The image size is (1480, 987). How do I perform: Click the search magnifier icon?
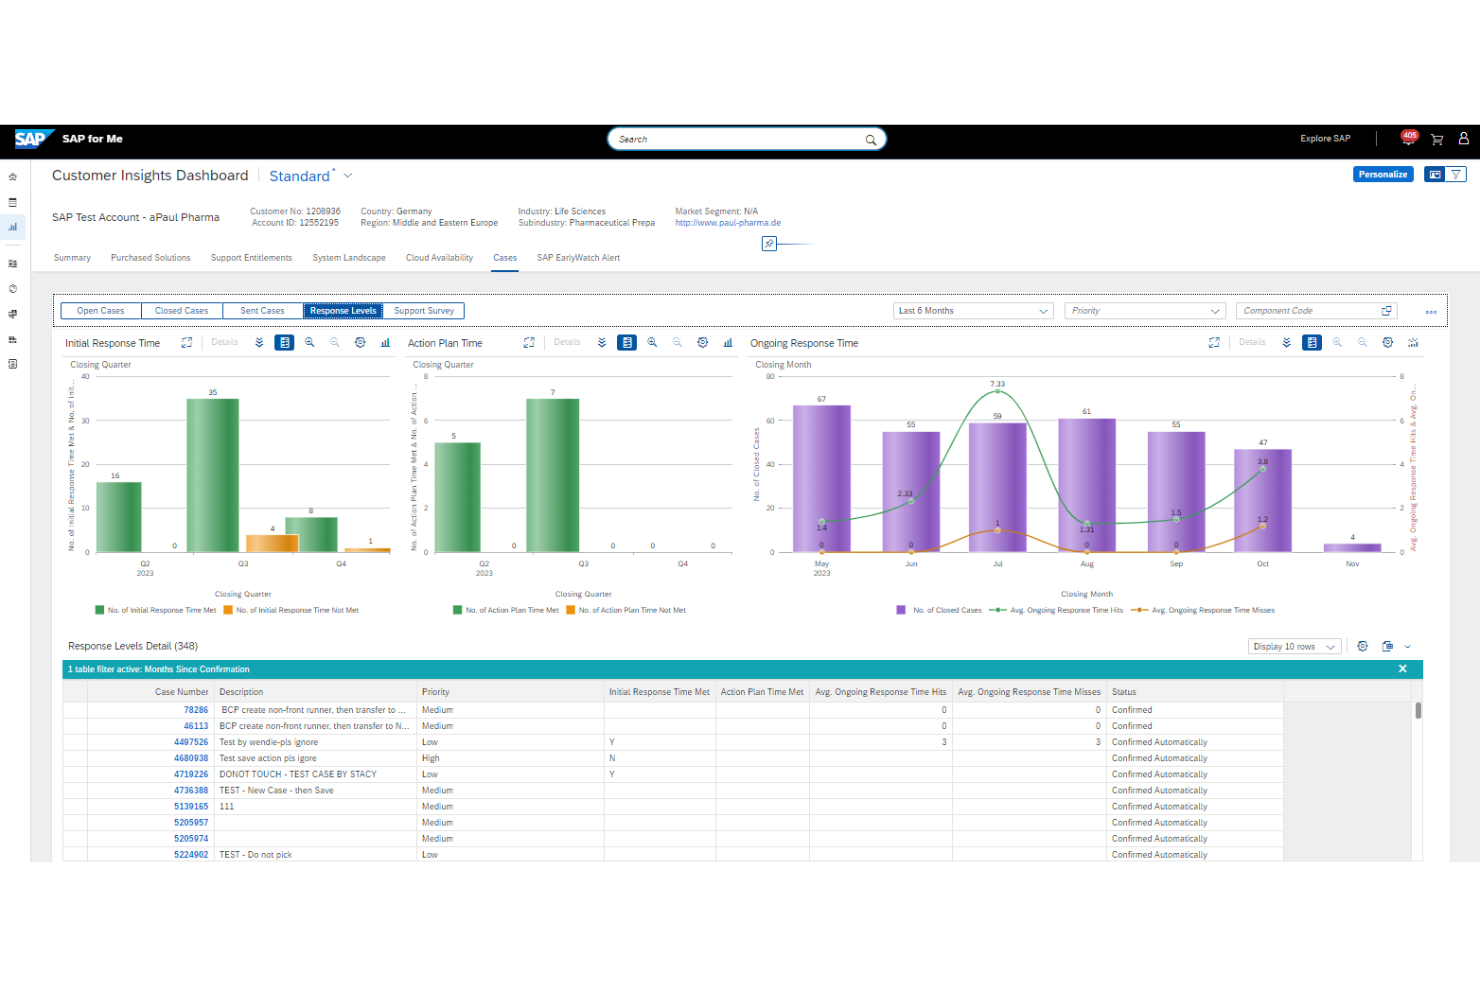click(871, 140)
